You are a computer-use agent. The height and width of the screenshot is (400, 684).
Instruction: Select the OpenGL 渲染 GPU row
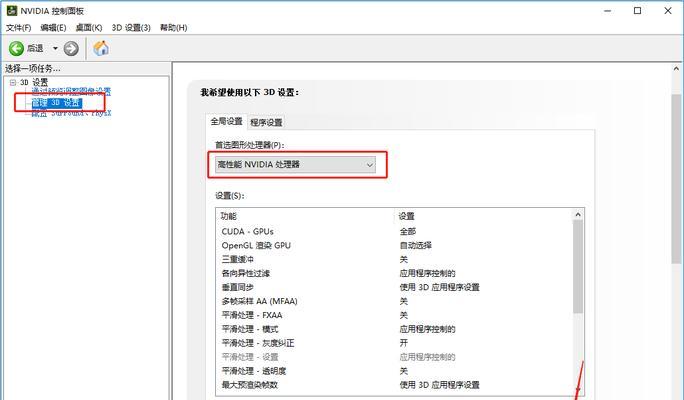[x=394, y=246]
